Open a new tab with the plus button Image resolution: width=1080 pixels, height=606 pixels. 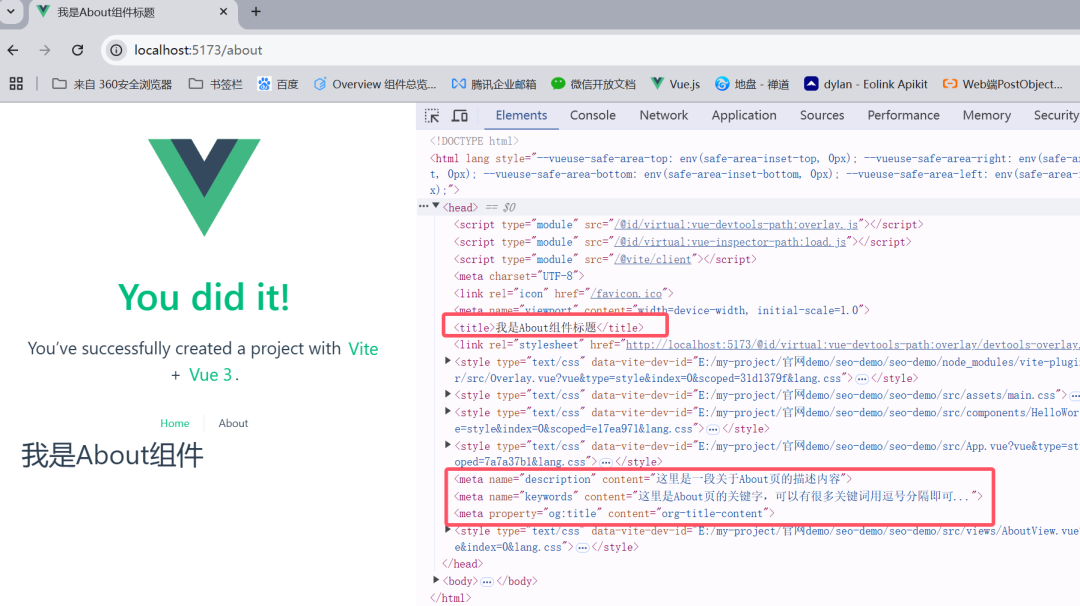(256, 12)
